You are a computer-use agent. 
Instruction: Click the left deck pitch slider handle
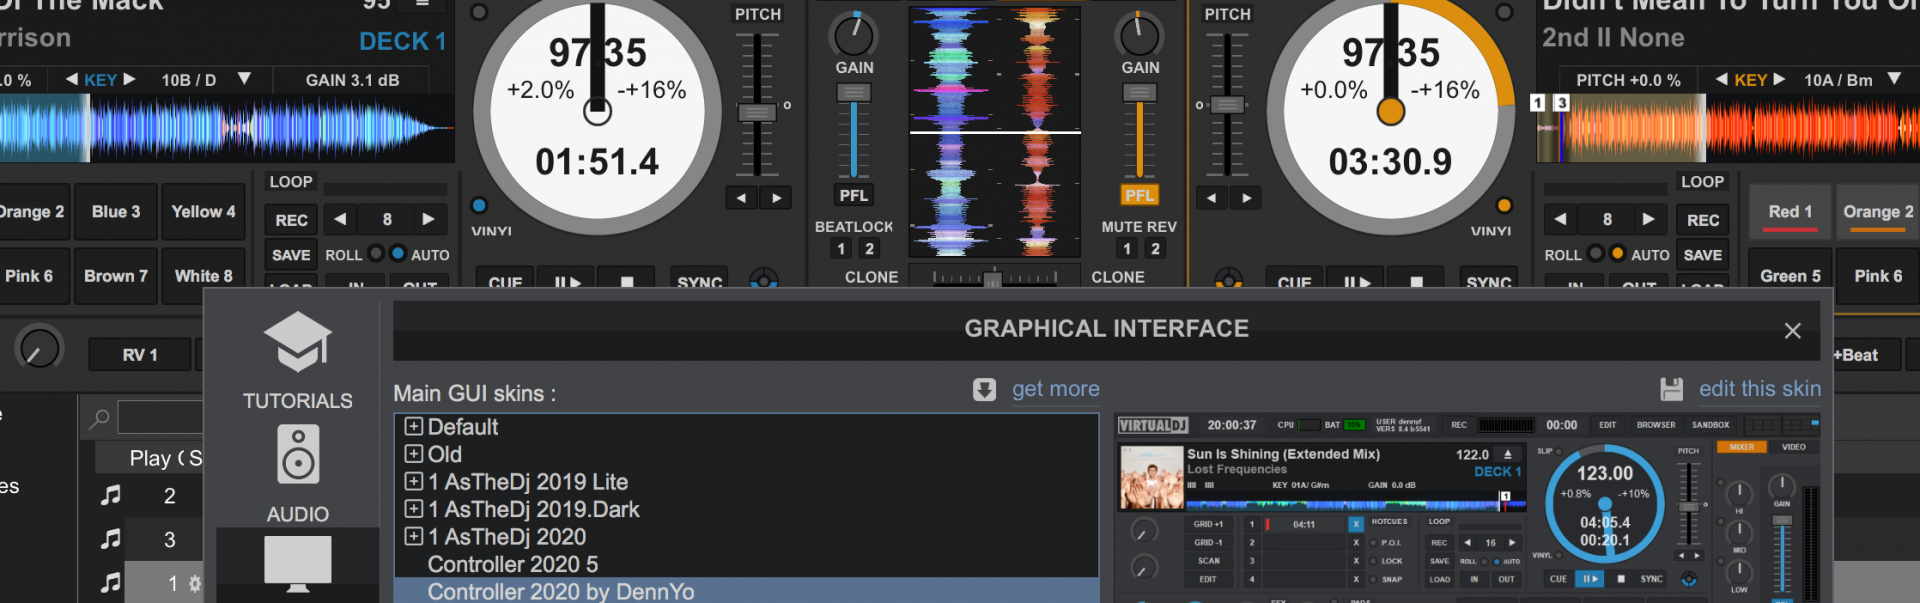coord(757,113)
